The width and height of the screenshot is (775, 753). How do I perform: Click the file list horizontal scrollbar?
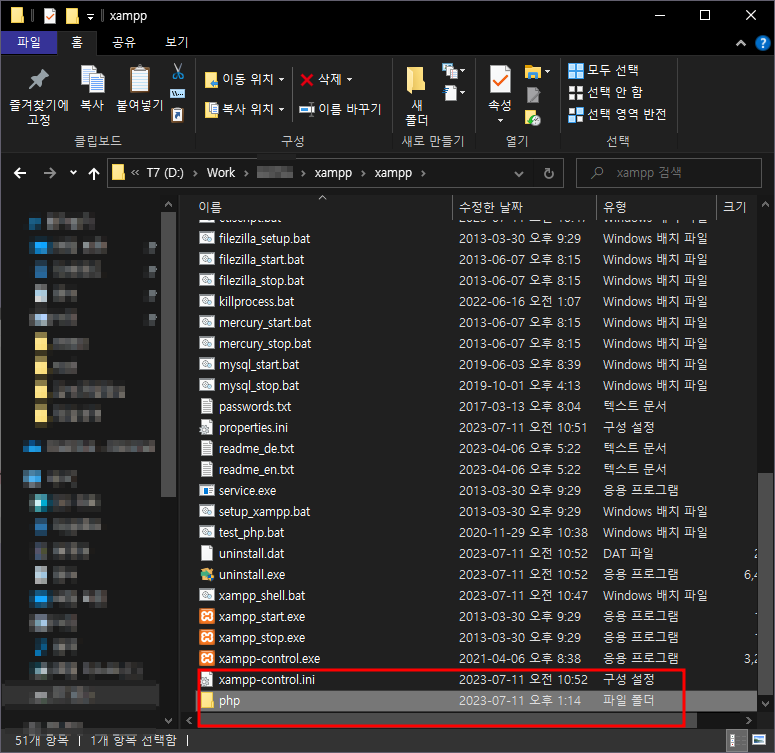click(446, 720)
